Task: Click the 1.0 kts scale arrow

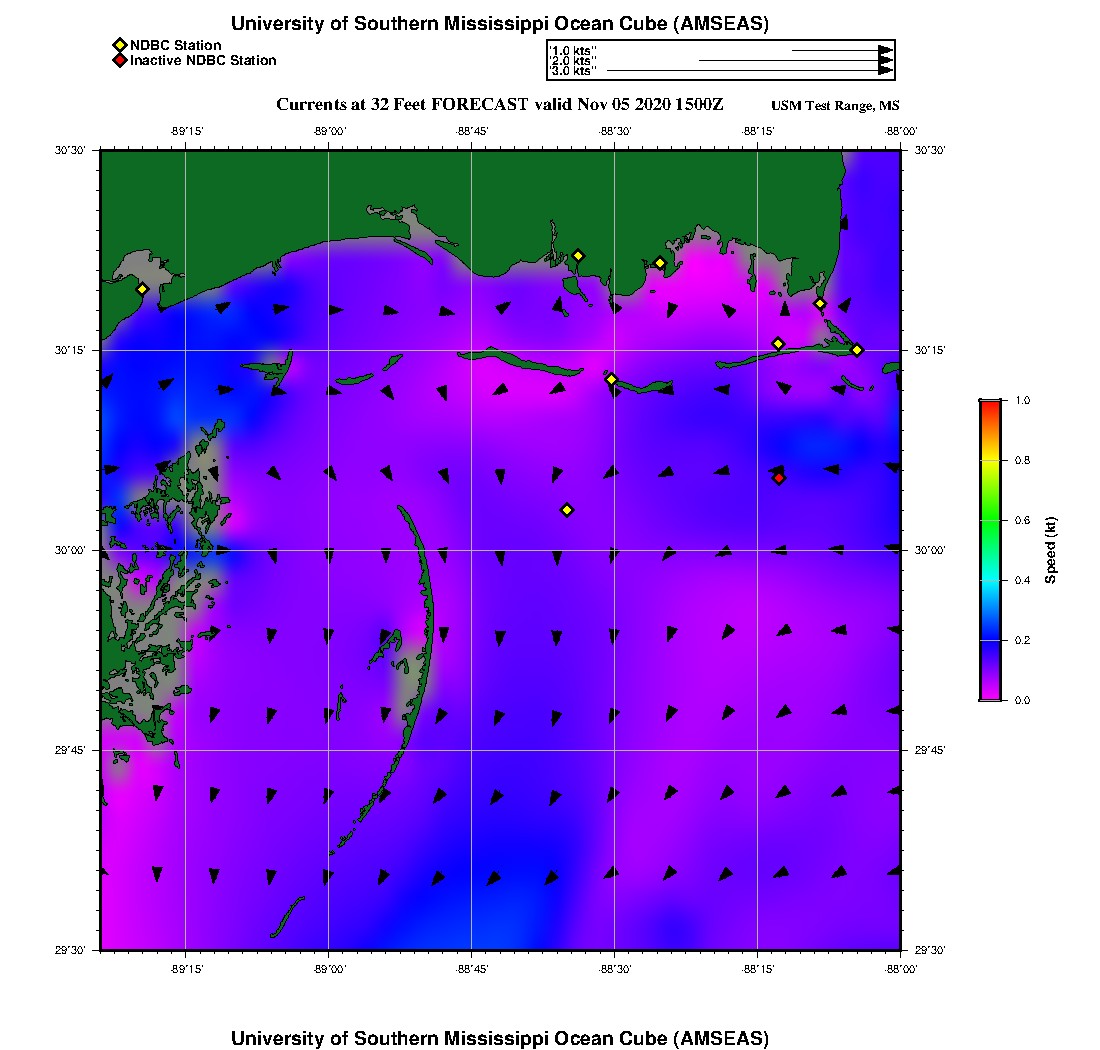Action: point(840,49)
